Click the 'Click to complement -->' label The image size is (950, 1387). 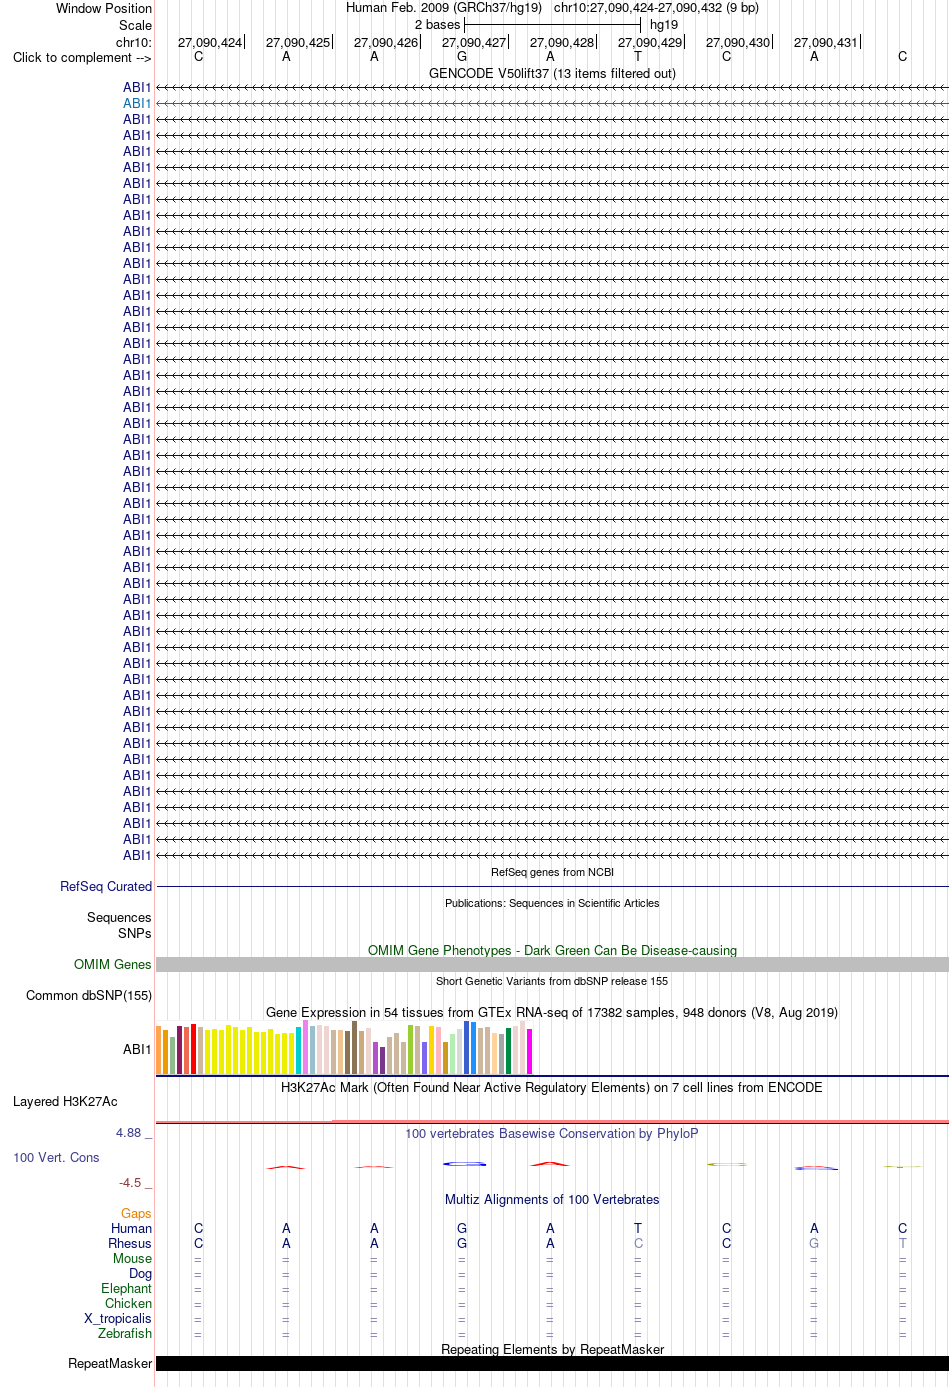[82, 57]
